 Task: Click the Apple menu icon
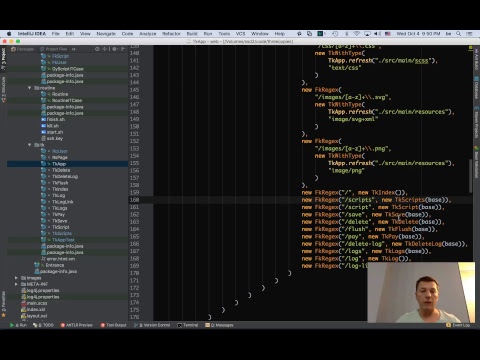coord(9,34)
